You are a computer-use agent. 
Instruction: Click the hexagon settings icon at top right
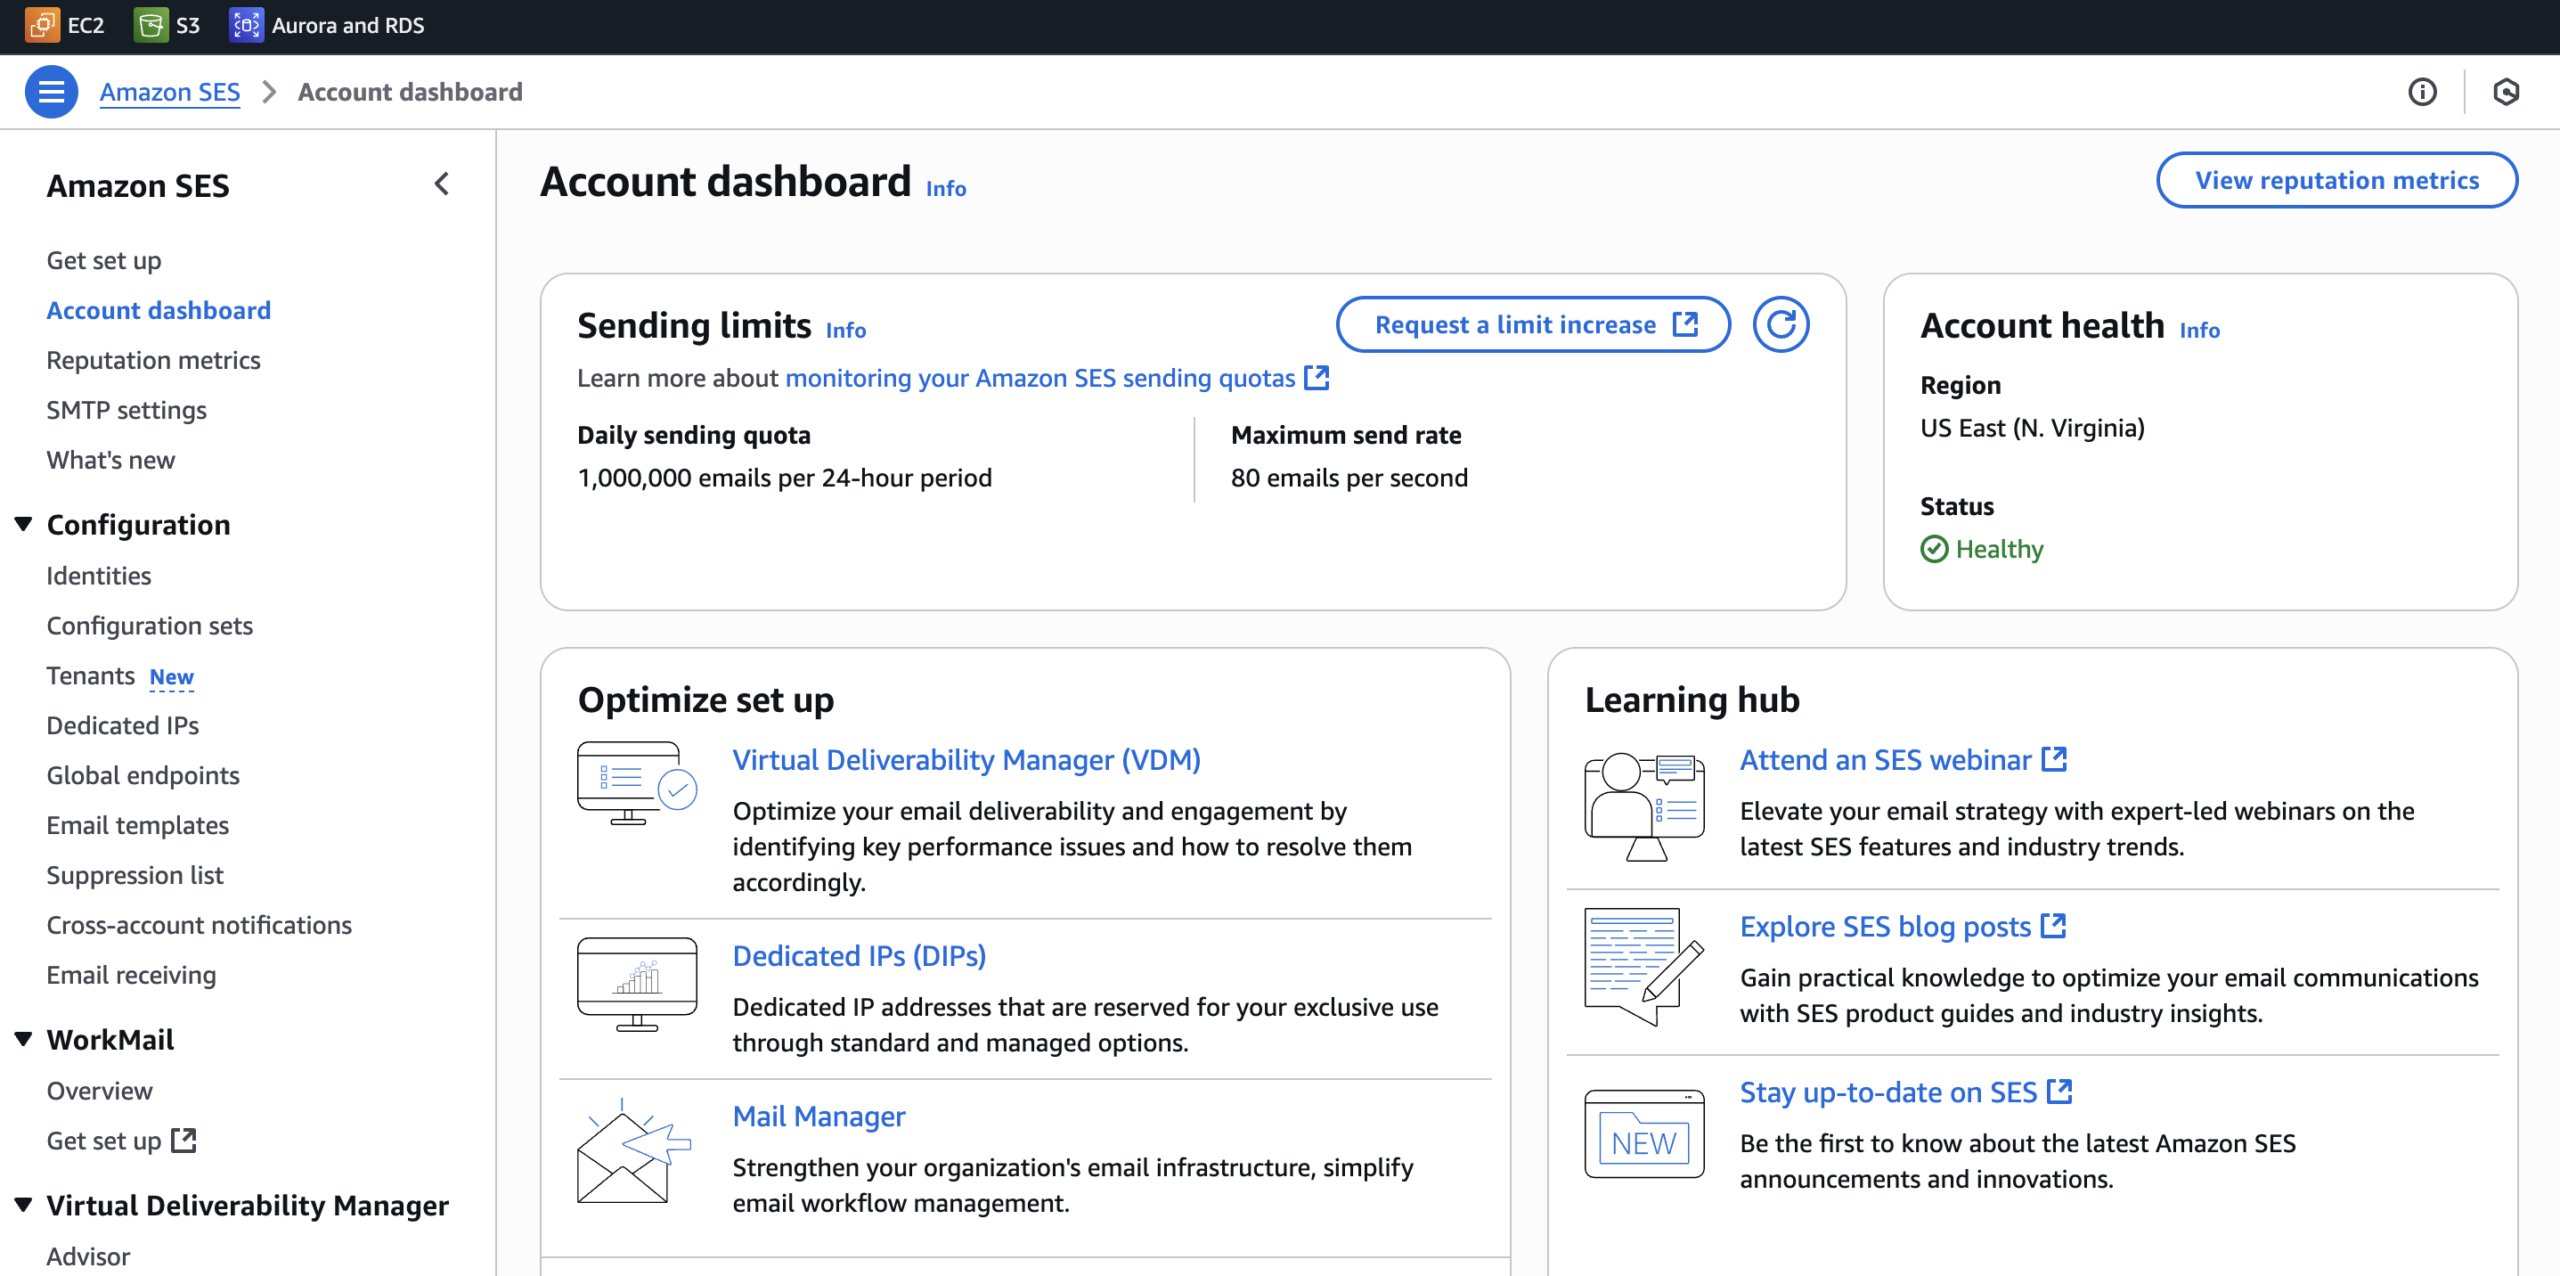pos(2505,92)
